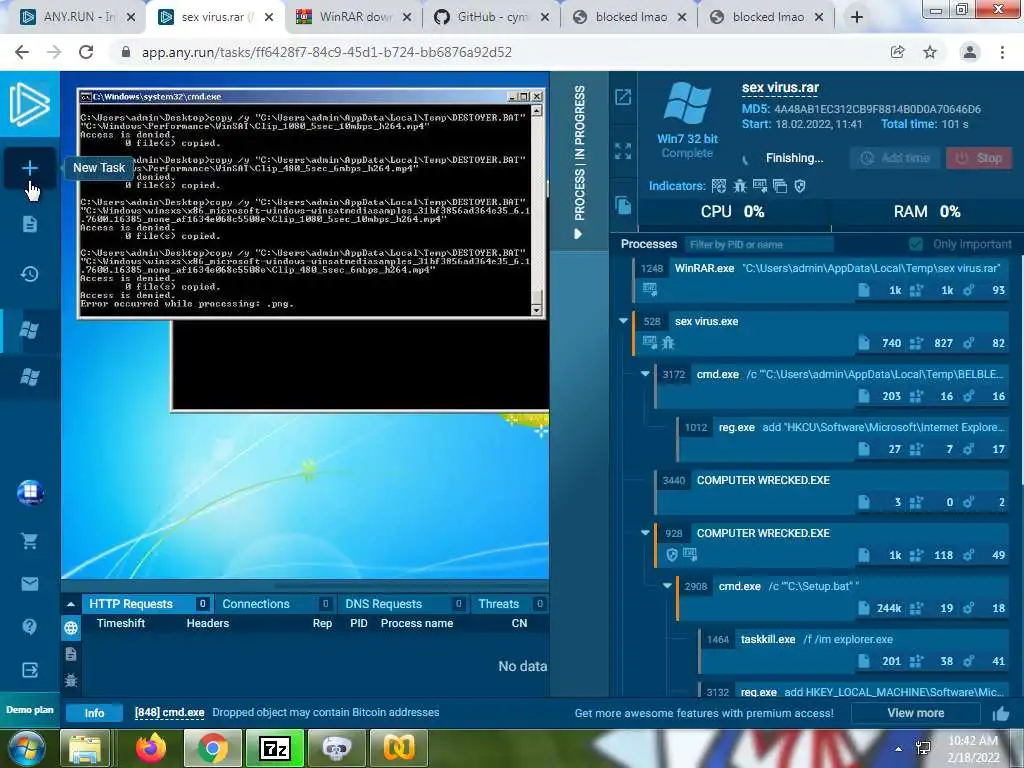This screenshot has width=1024, height=768.
Task: Click the bug indicator icon
Action: (x=739, y=186)
